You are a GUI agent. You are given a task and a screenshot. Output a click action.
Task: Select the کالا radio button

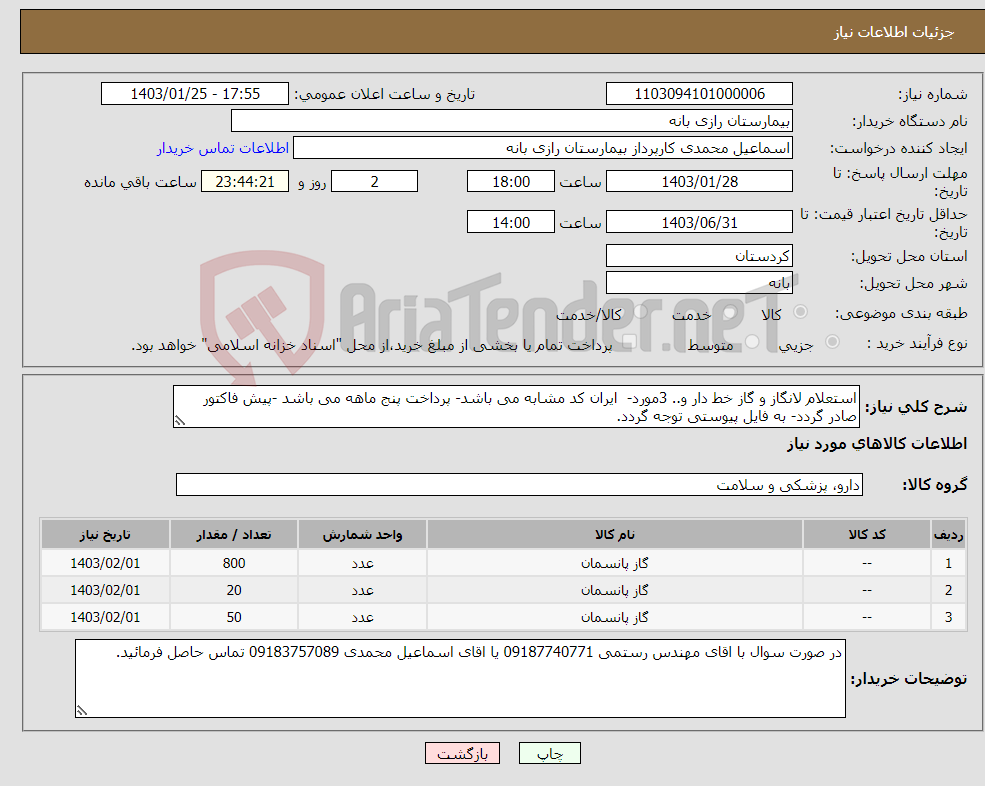[800, 312]
